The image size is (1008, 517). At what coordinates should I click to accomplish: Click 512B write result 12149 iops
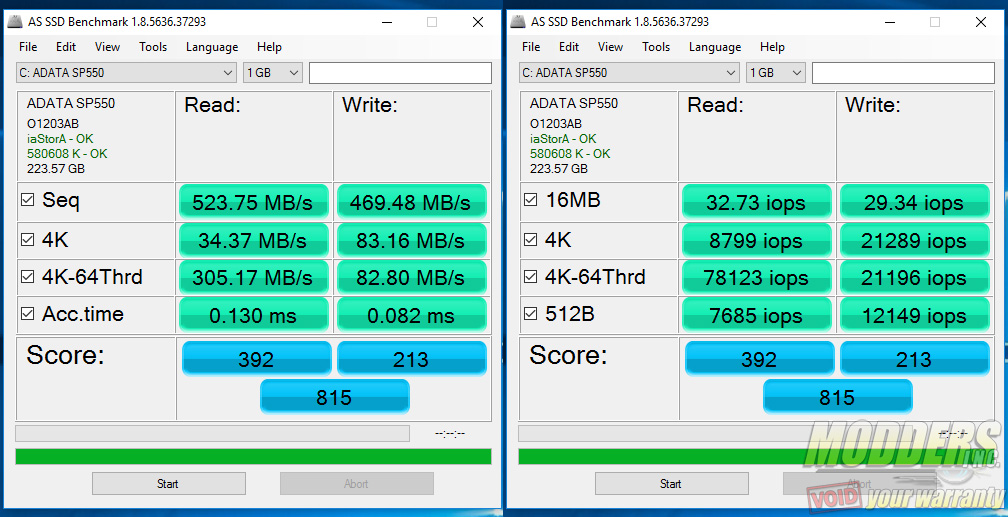click(x=915, y=315)
